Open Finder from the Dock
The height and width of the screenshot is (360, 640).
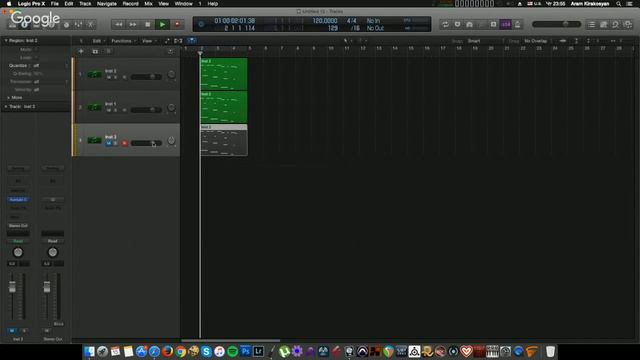(x=89, y=351)
